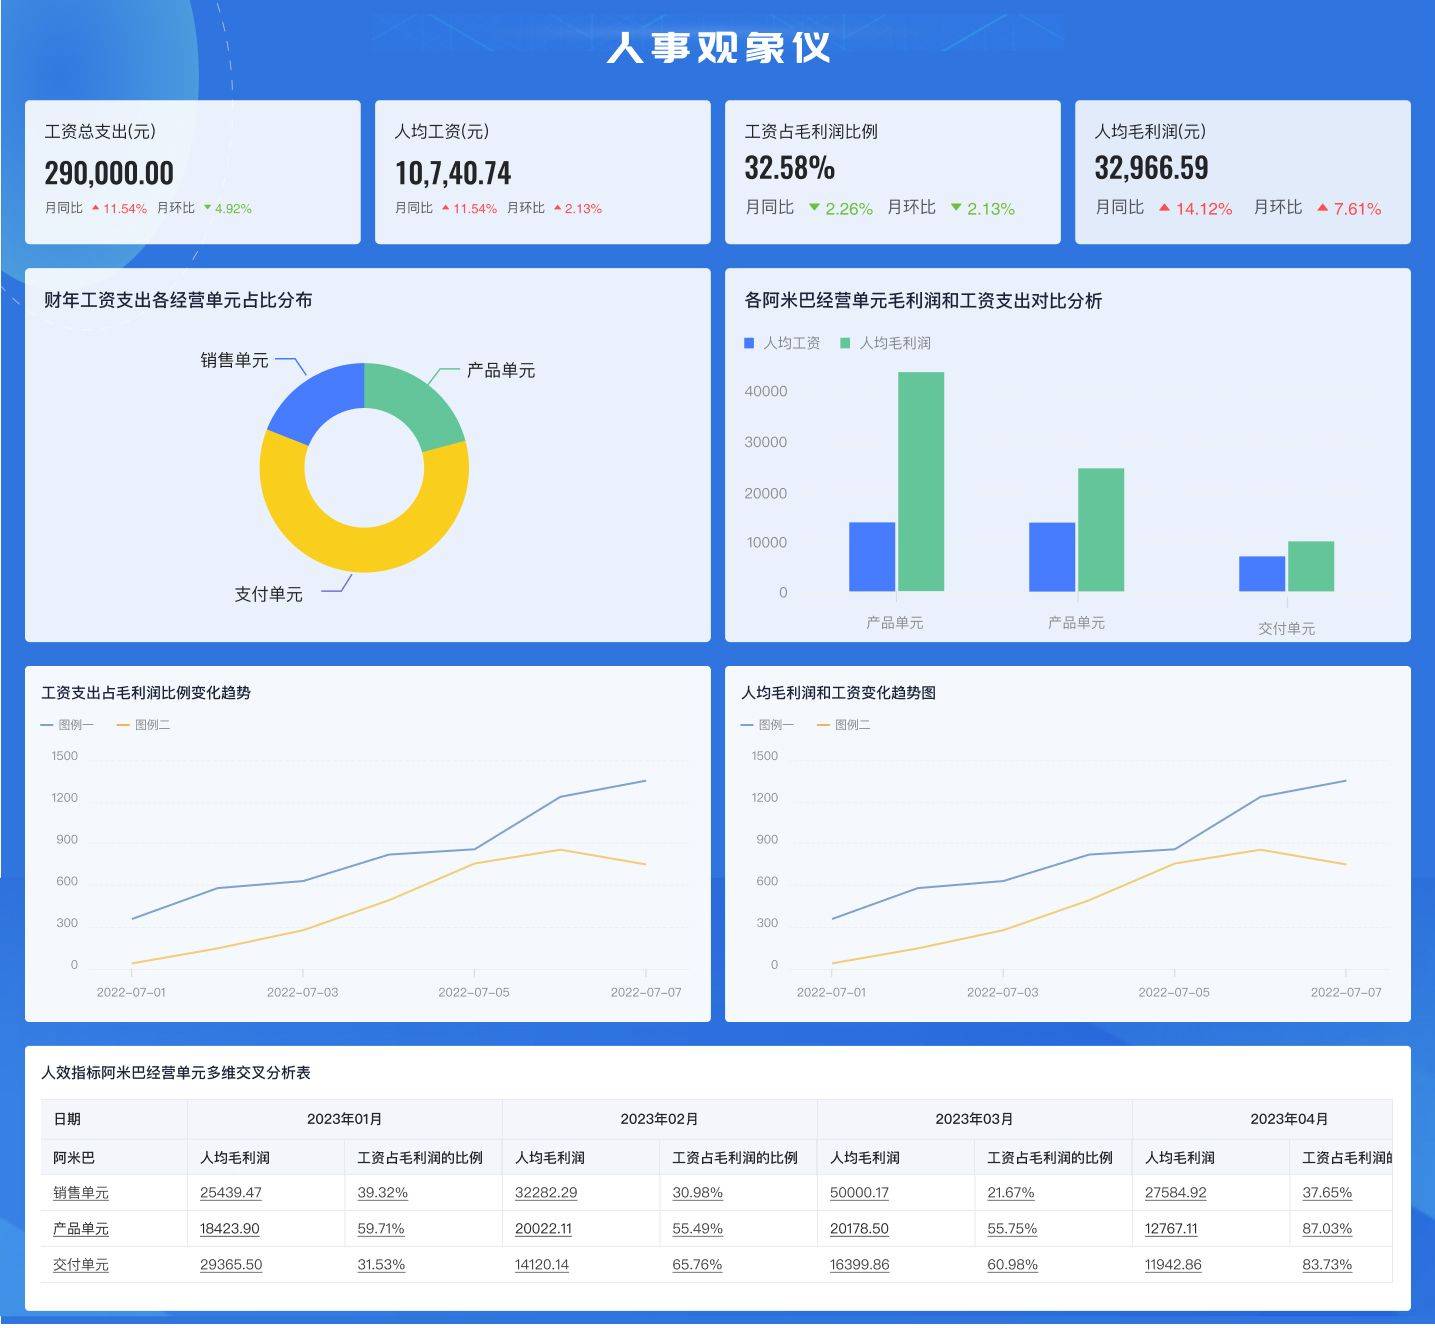Click the 65.76% table value
The image size is (1435, 1328).
(697, 1265)
